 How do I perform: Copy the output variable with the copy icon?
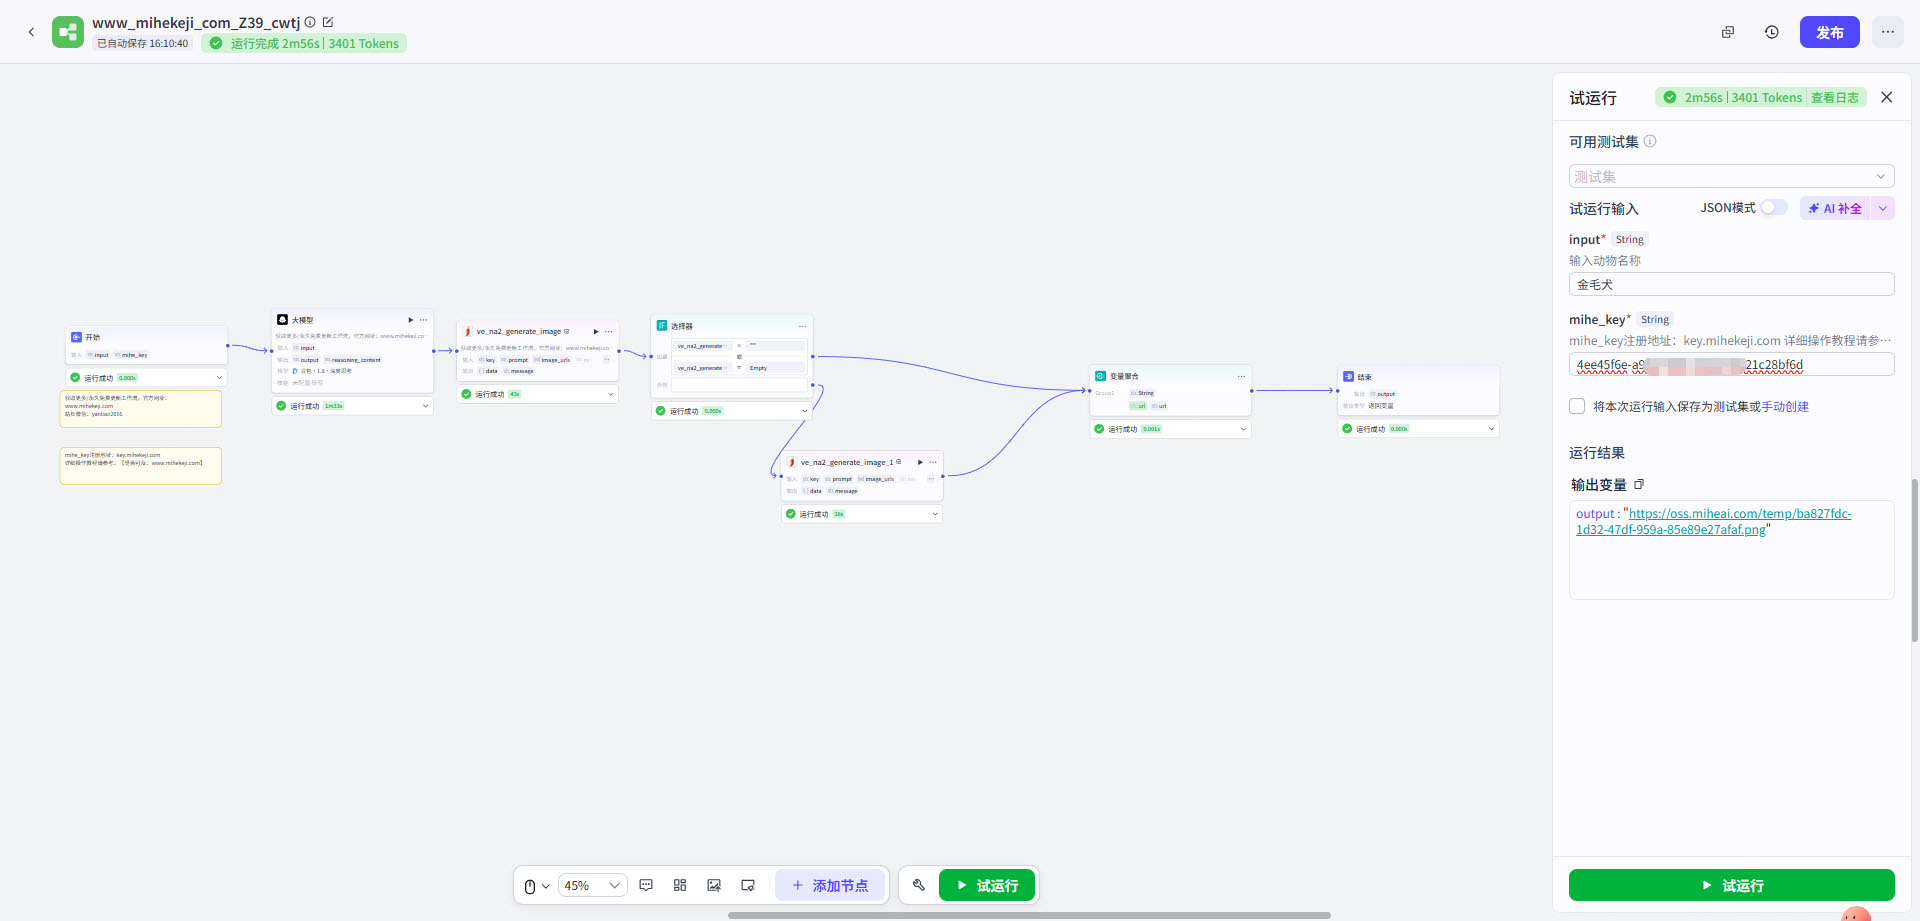pos(1639,484)
